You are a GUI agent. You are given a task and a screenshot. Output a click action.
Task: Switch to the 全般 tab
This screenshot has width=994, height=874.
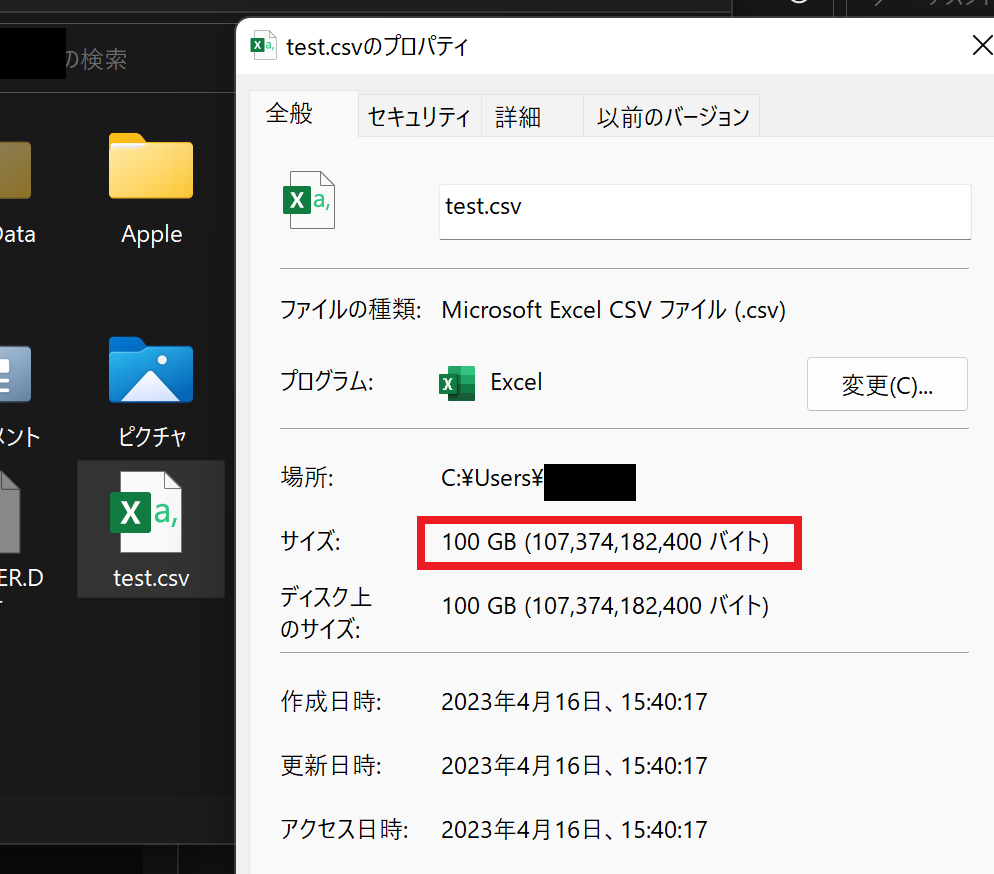pyautogui.click(x=289, y=114)
